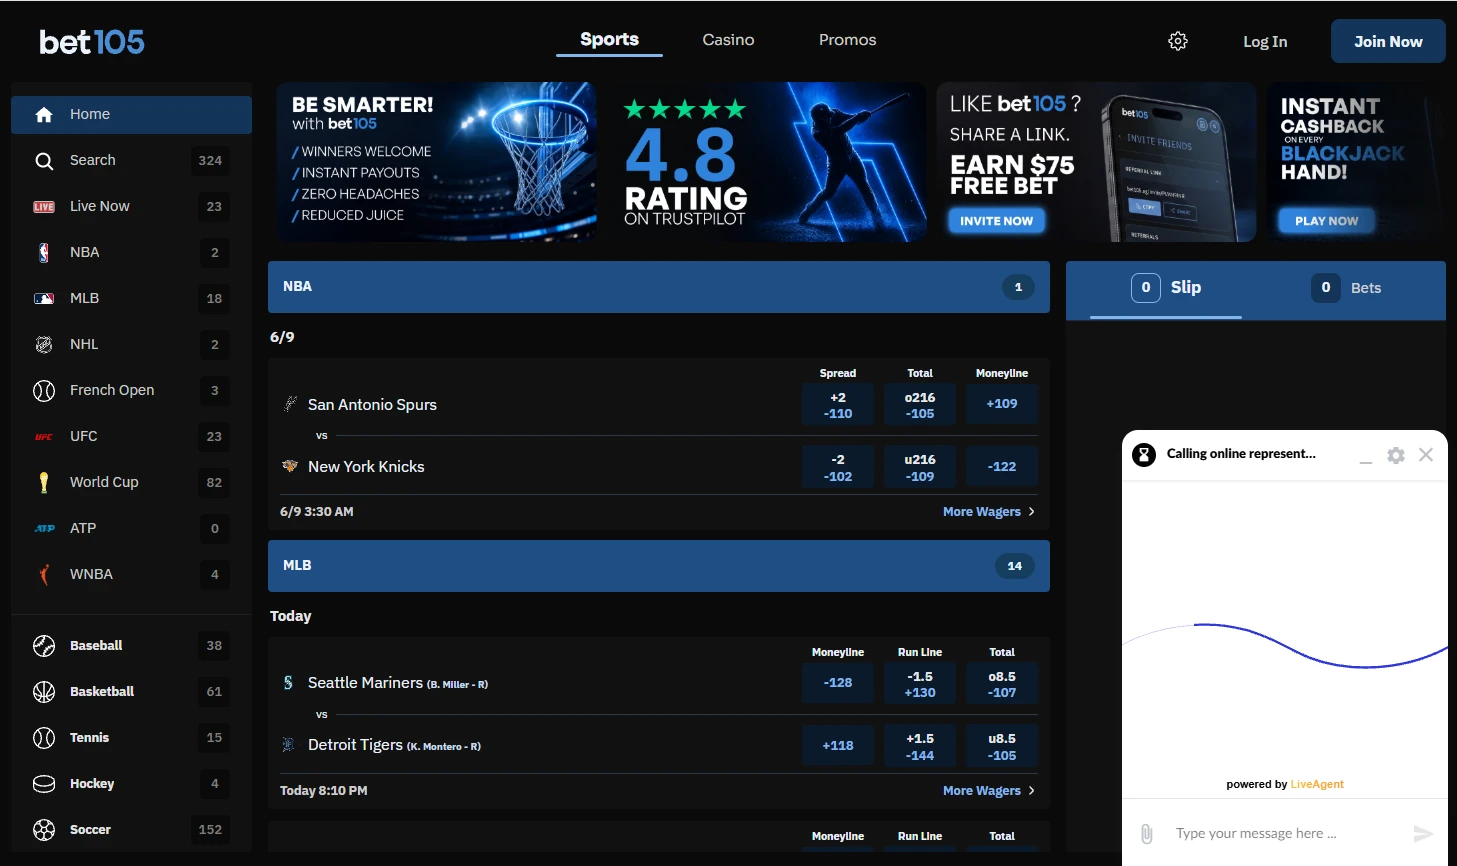Click the bet105 logo
1457x866 pixels.
tap(92, 42)
